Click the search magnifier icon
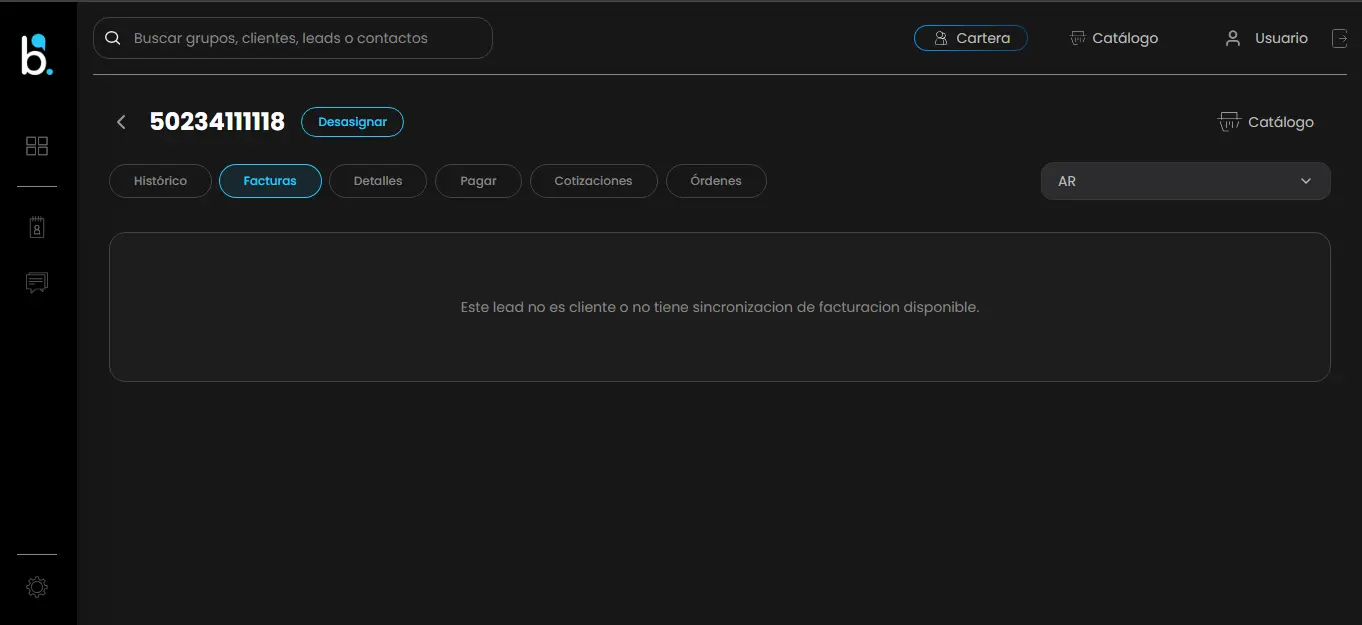 (113, 38)
